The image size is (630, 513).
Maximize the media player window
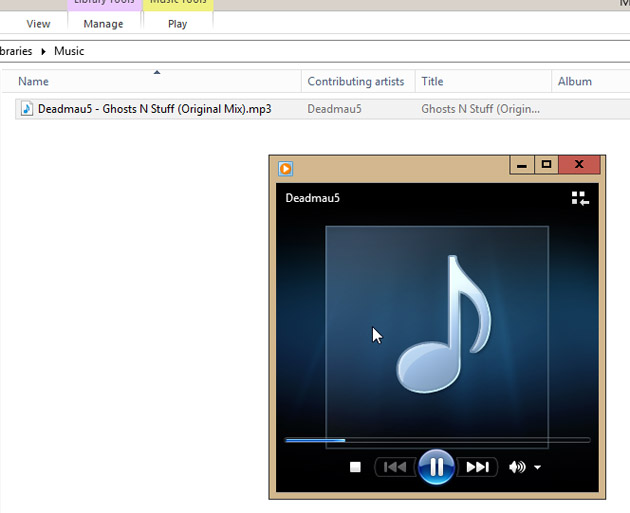[x=546, y=165]
